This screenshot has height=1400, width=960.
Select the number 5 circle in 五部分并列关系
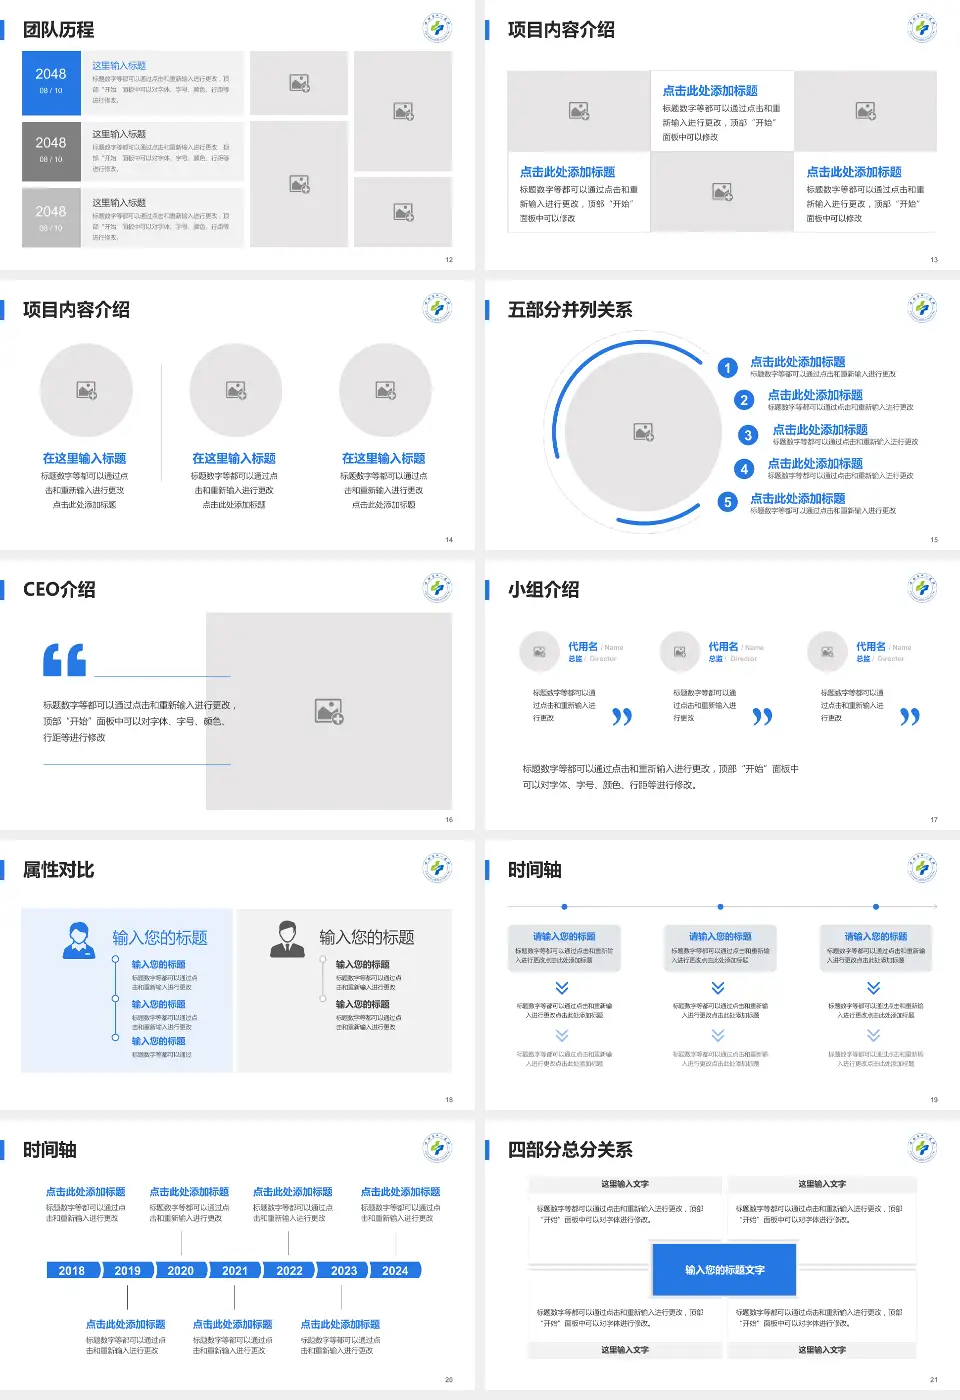tap(728, 502)
